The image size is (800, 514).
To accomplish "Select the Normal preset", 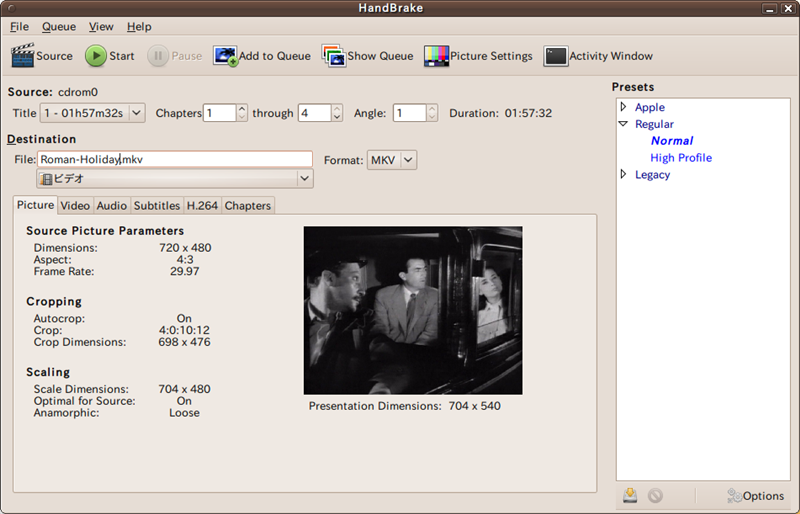I will click(672, 141).
